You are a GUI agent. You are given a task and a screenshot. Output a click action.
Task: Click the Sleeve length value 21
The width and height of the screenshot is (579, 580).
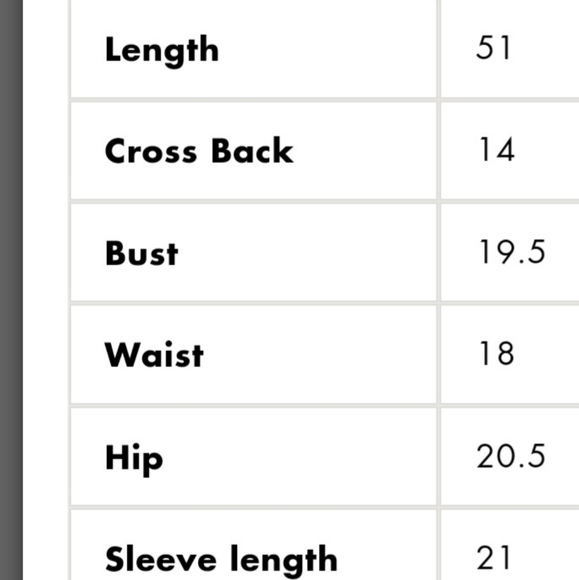click(x=494, y=558)
